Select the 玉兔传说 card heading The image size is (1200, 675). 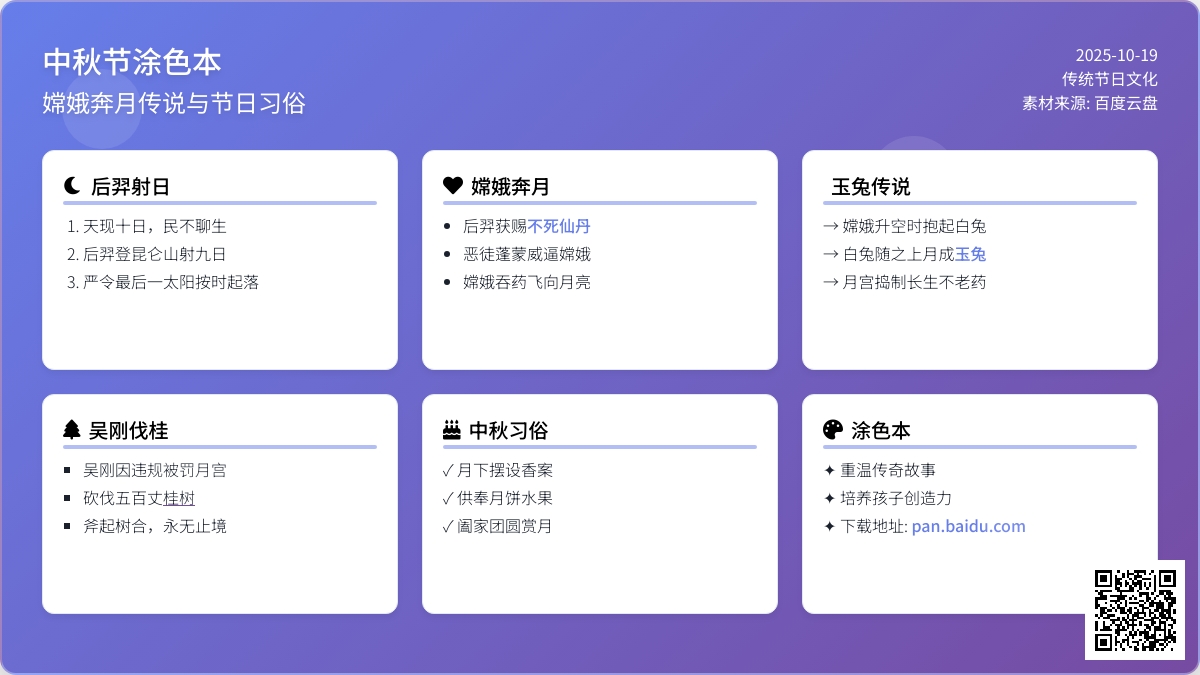coord(871,187)
